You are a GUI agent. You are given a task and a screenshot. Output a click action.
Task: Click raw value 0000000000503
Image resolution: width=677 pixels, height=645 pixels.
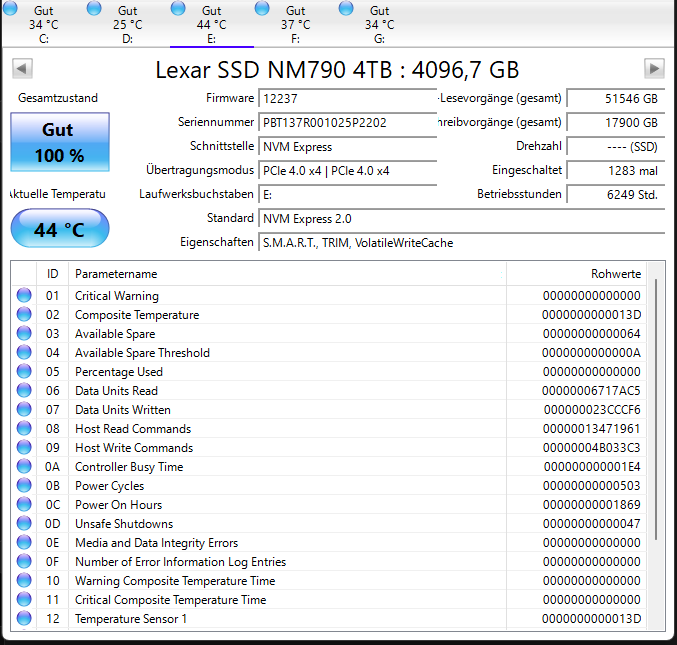[592, 486]
